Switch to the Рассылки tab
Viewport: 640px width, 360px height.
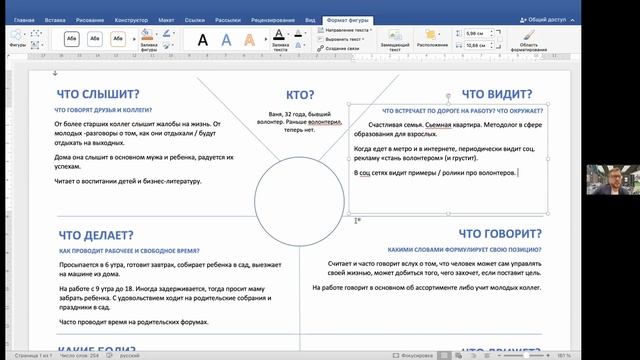228,20
